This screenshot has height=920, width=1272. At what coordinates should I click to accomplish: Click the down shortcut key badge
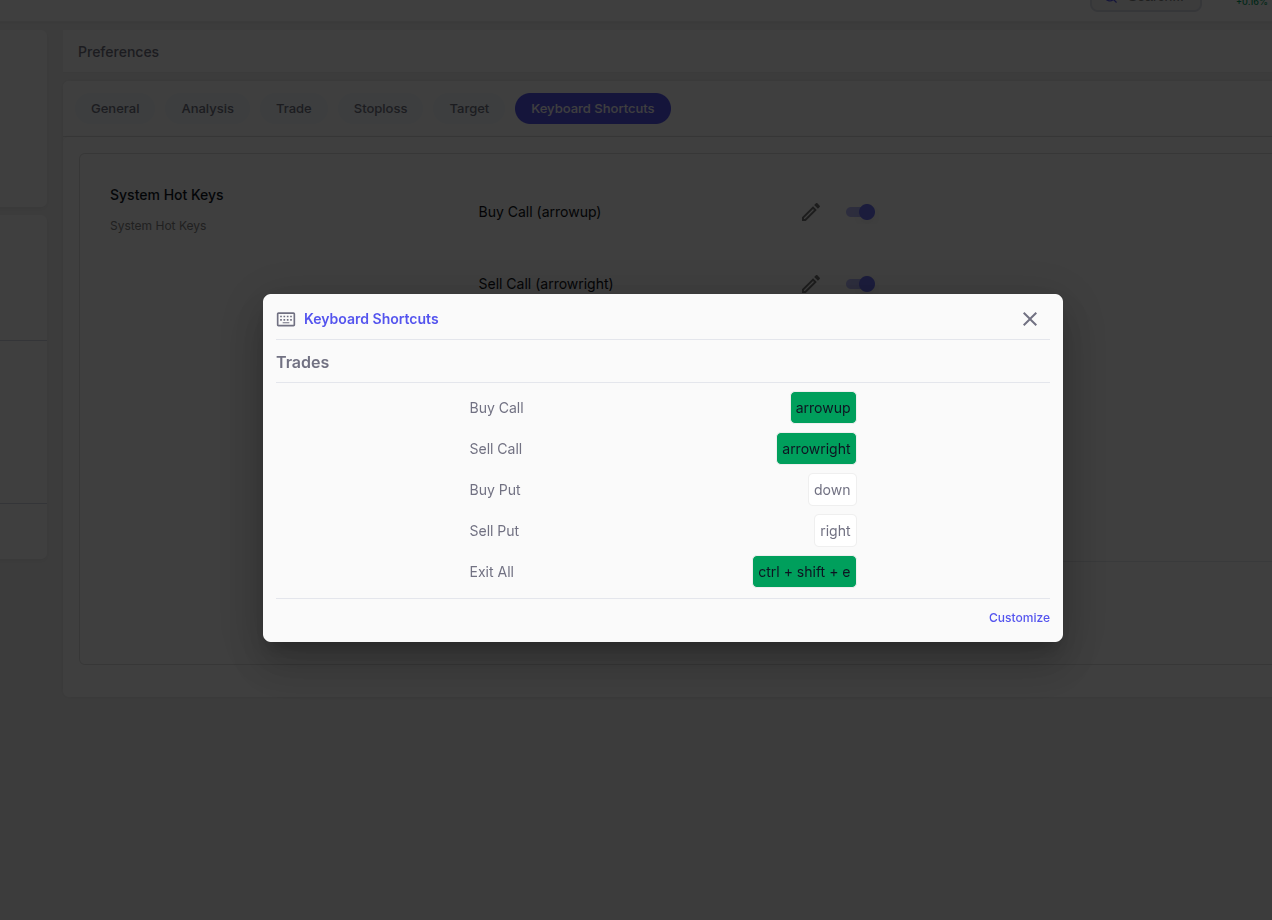(832, 490)
